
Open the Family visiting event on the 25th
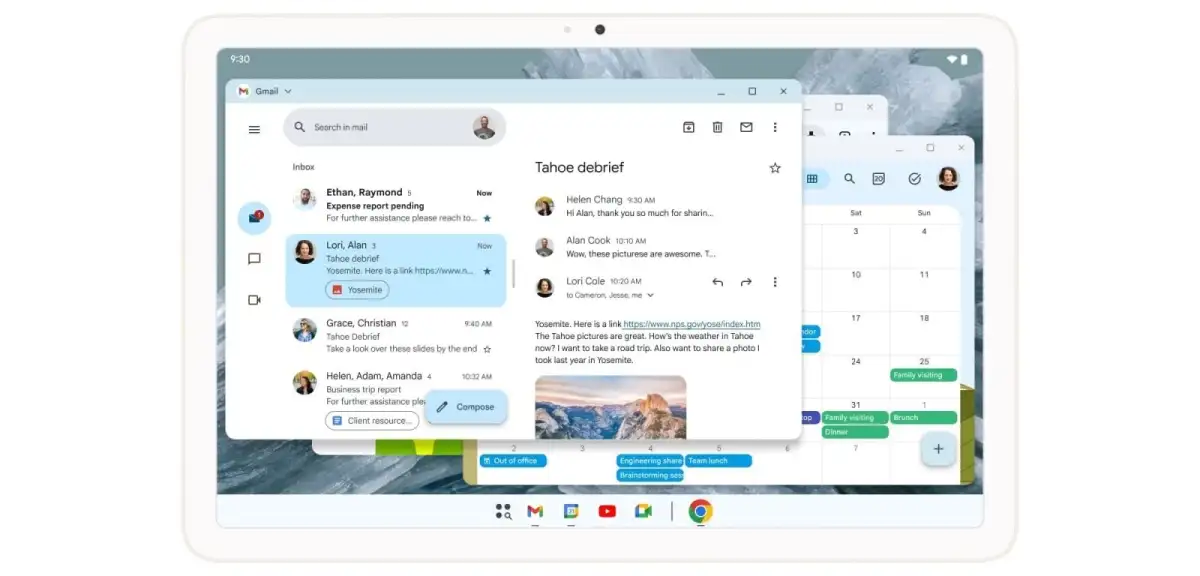(x=924, y=375)
